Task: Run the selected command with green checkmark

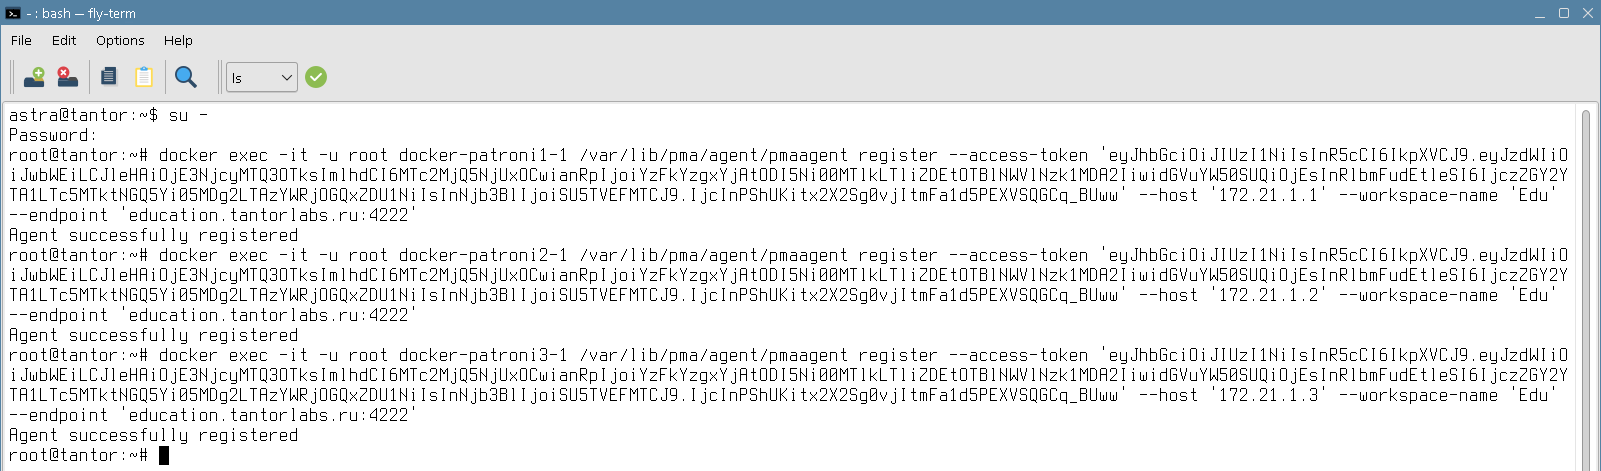Action: 316,77
